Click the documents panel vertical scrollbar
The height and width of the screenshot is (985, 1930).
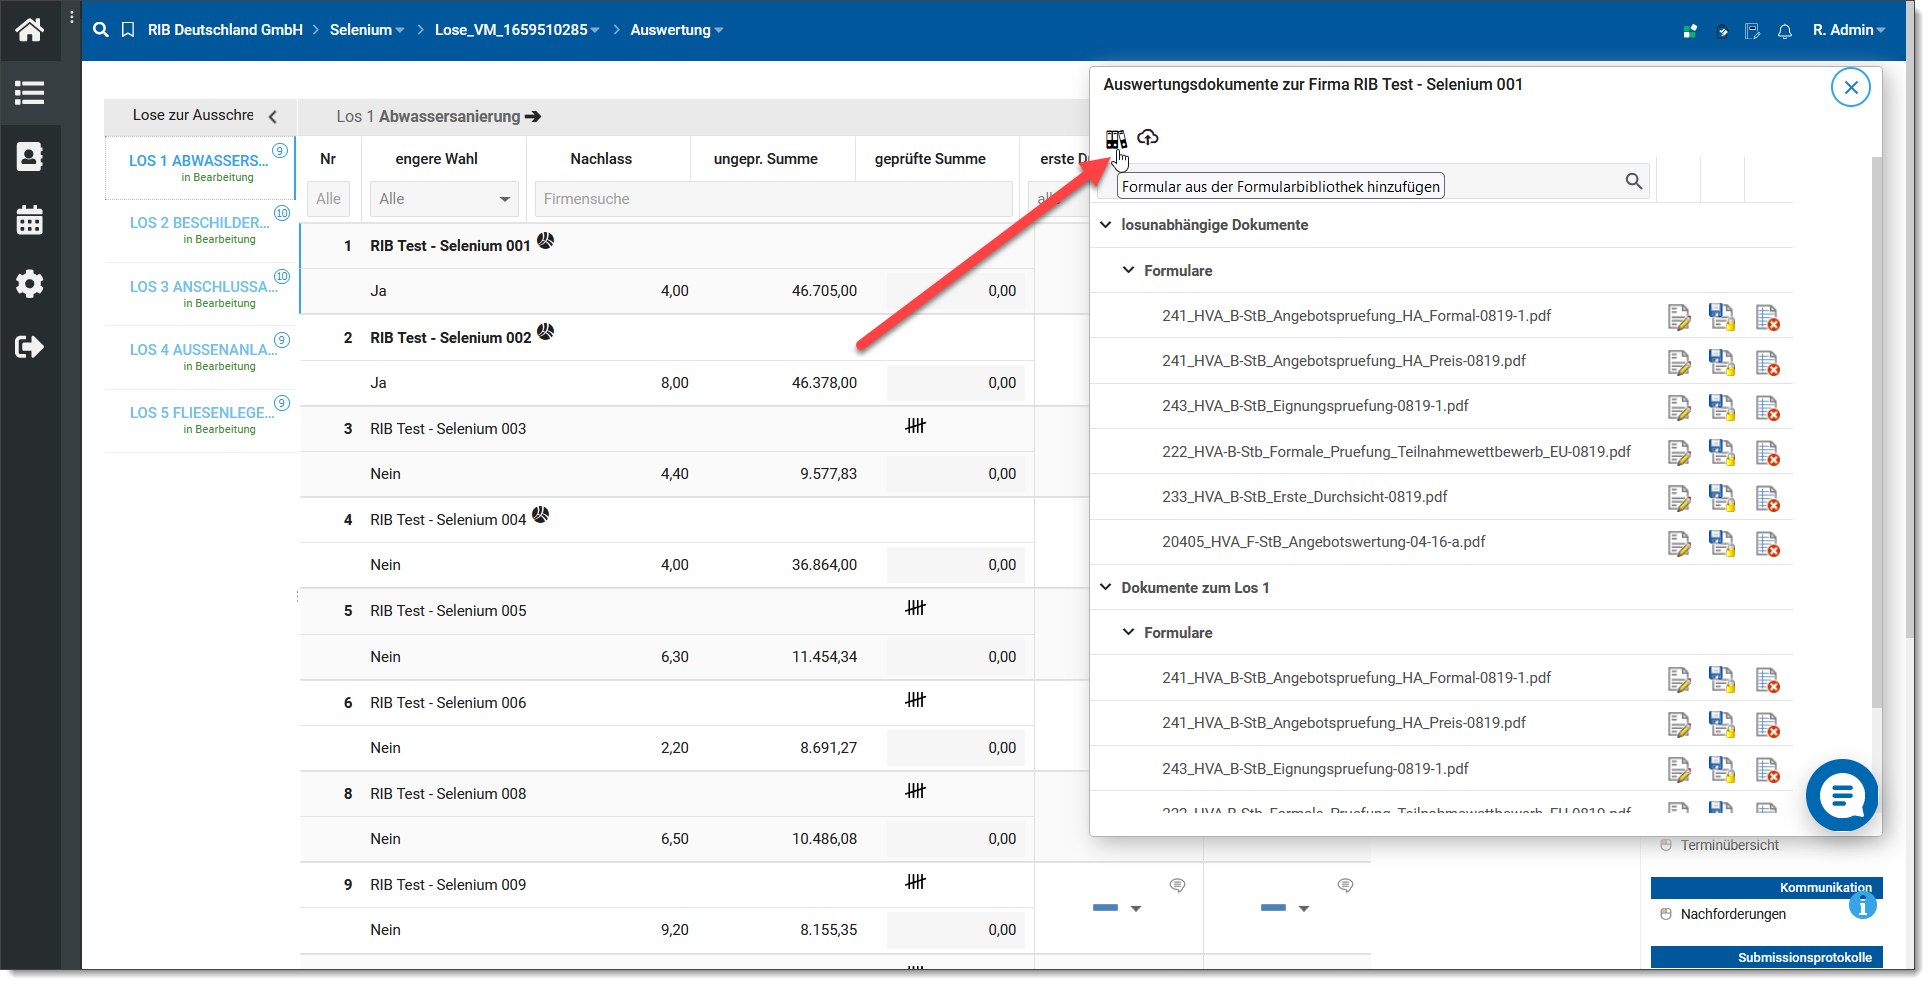1875,430
